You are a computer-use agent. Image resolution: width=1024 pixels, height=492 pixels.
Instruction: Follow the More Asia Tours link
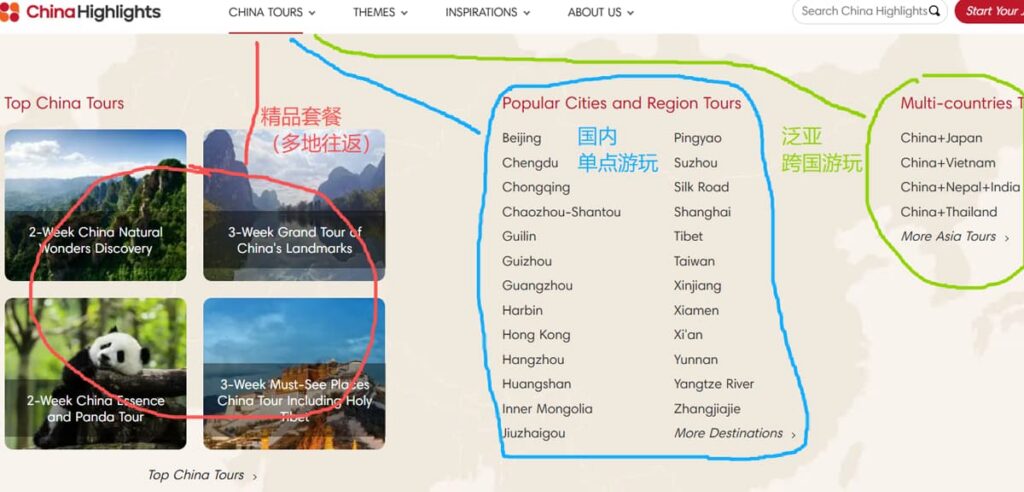coord(948,237)
